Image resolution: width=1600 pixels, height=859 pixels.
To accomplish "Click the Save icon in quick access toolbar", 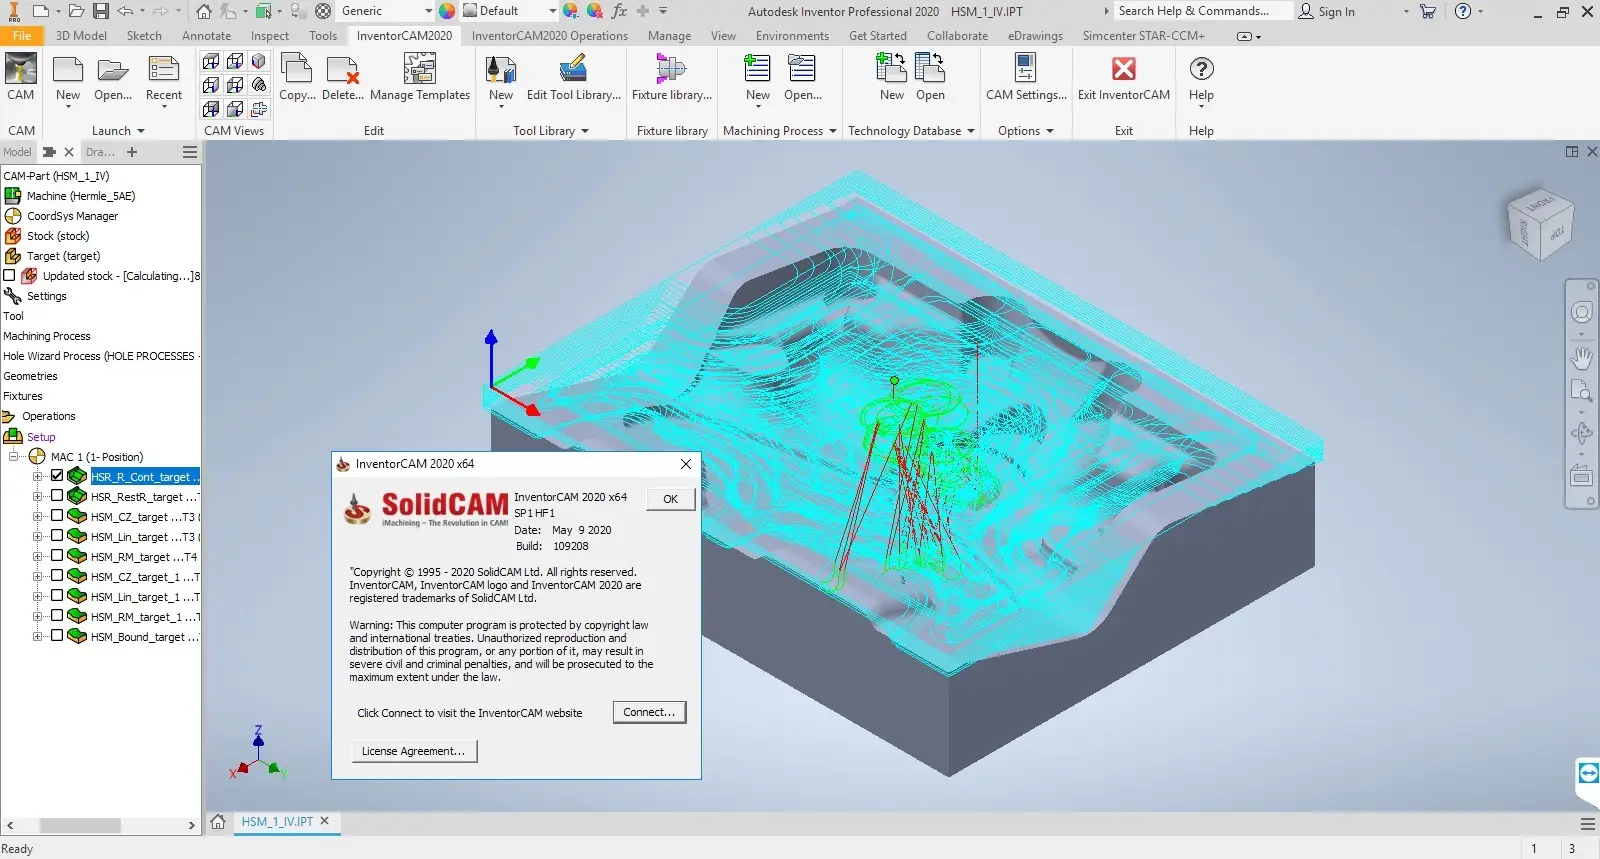I will coord(101,11).
